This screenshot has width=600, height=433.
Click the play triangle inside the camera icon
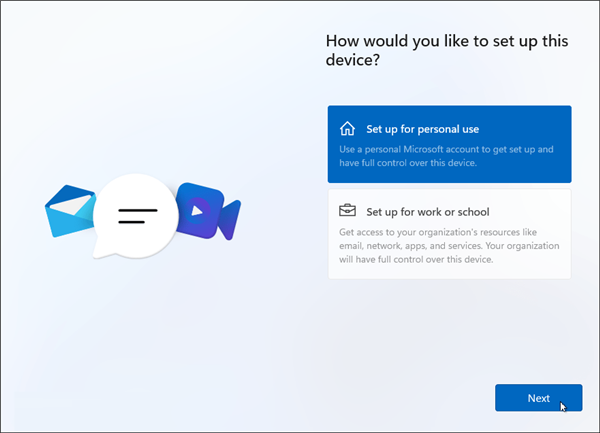point(197,211)
